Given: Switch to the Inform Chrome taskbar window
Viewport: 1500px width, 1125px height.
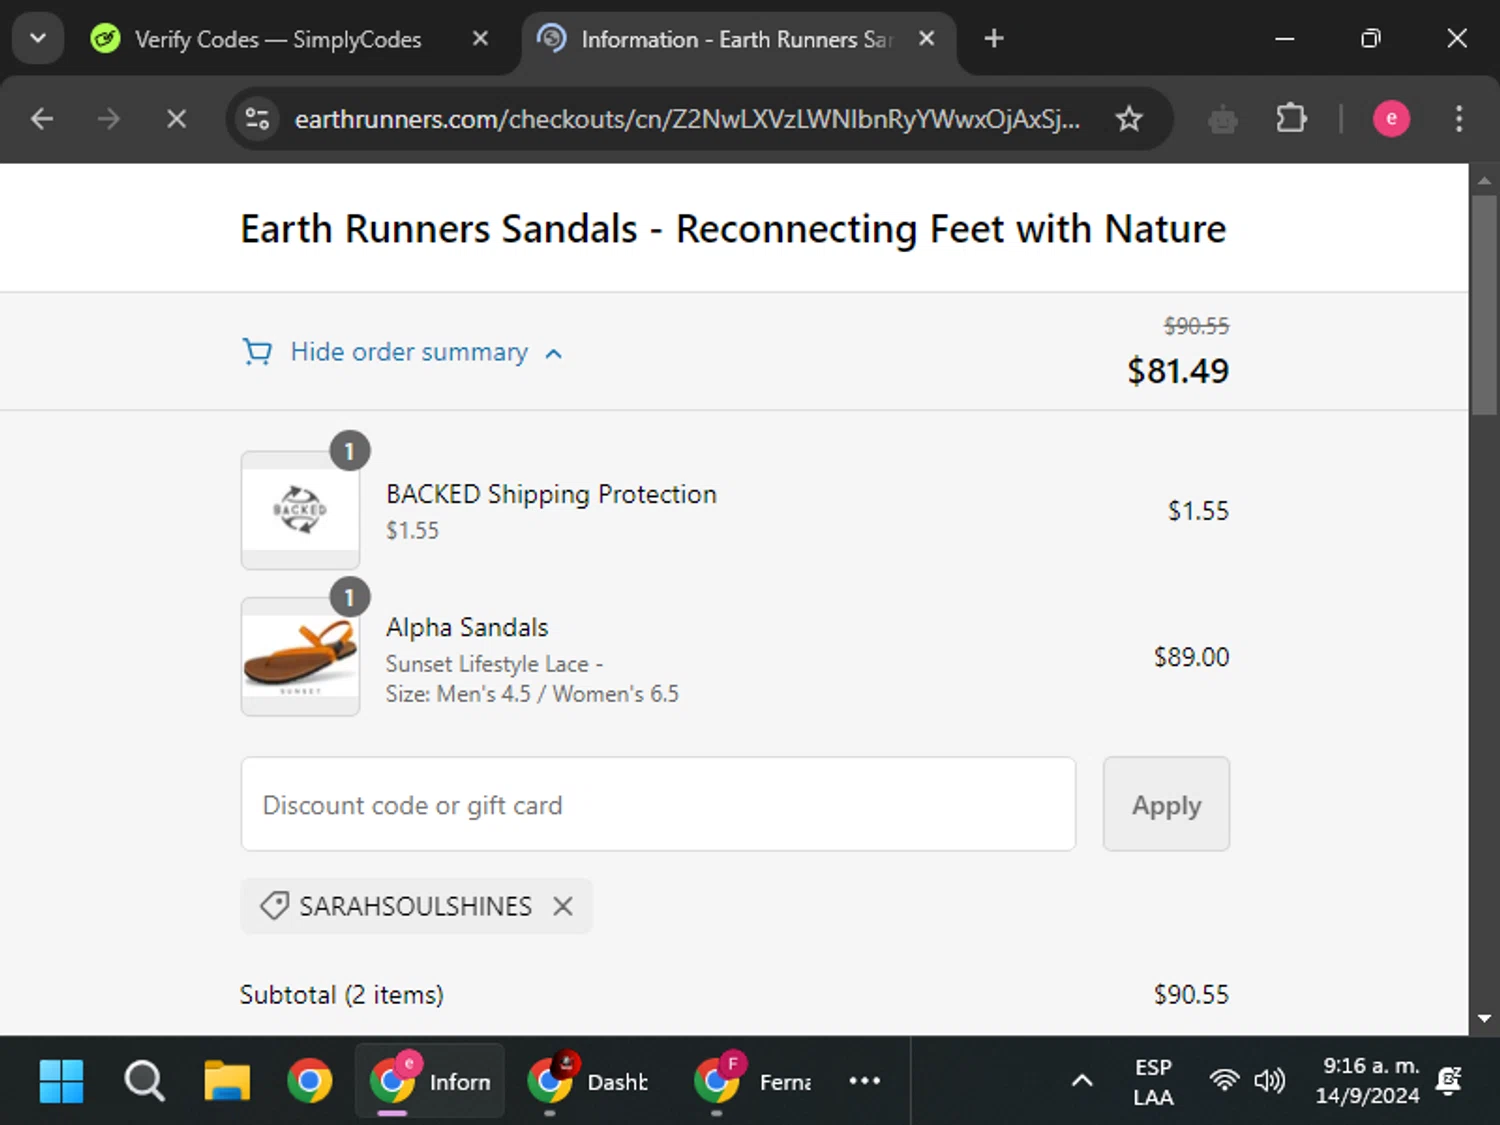Looking at the screenshot, I should point(430,1081).
